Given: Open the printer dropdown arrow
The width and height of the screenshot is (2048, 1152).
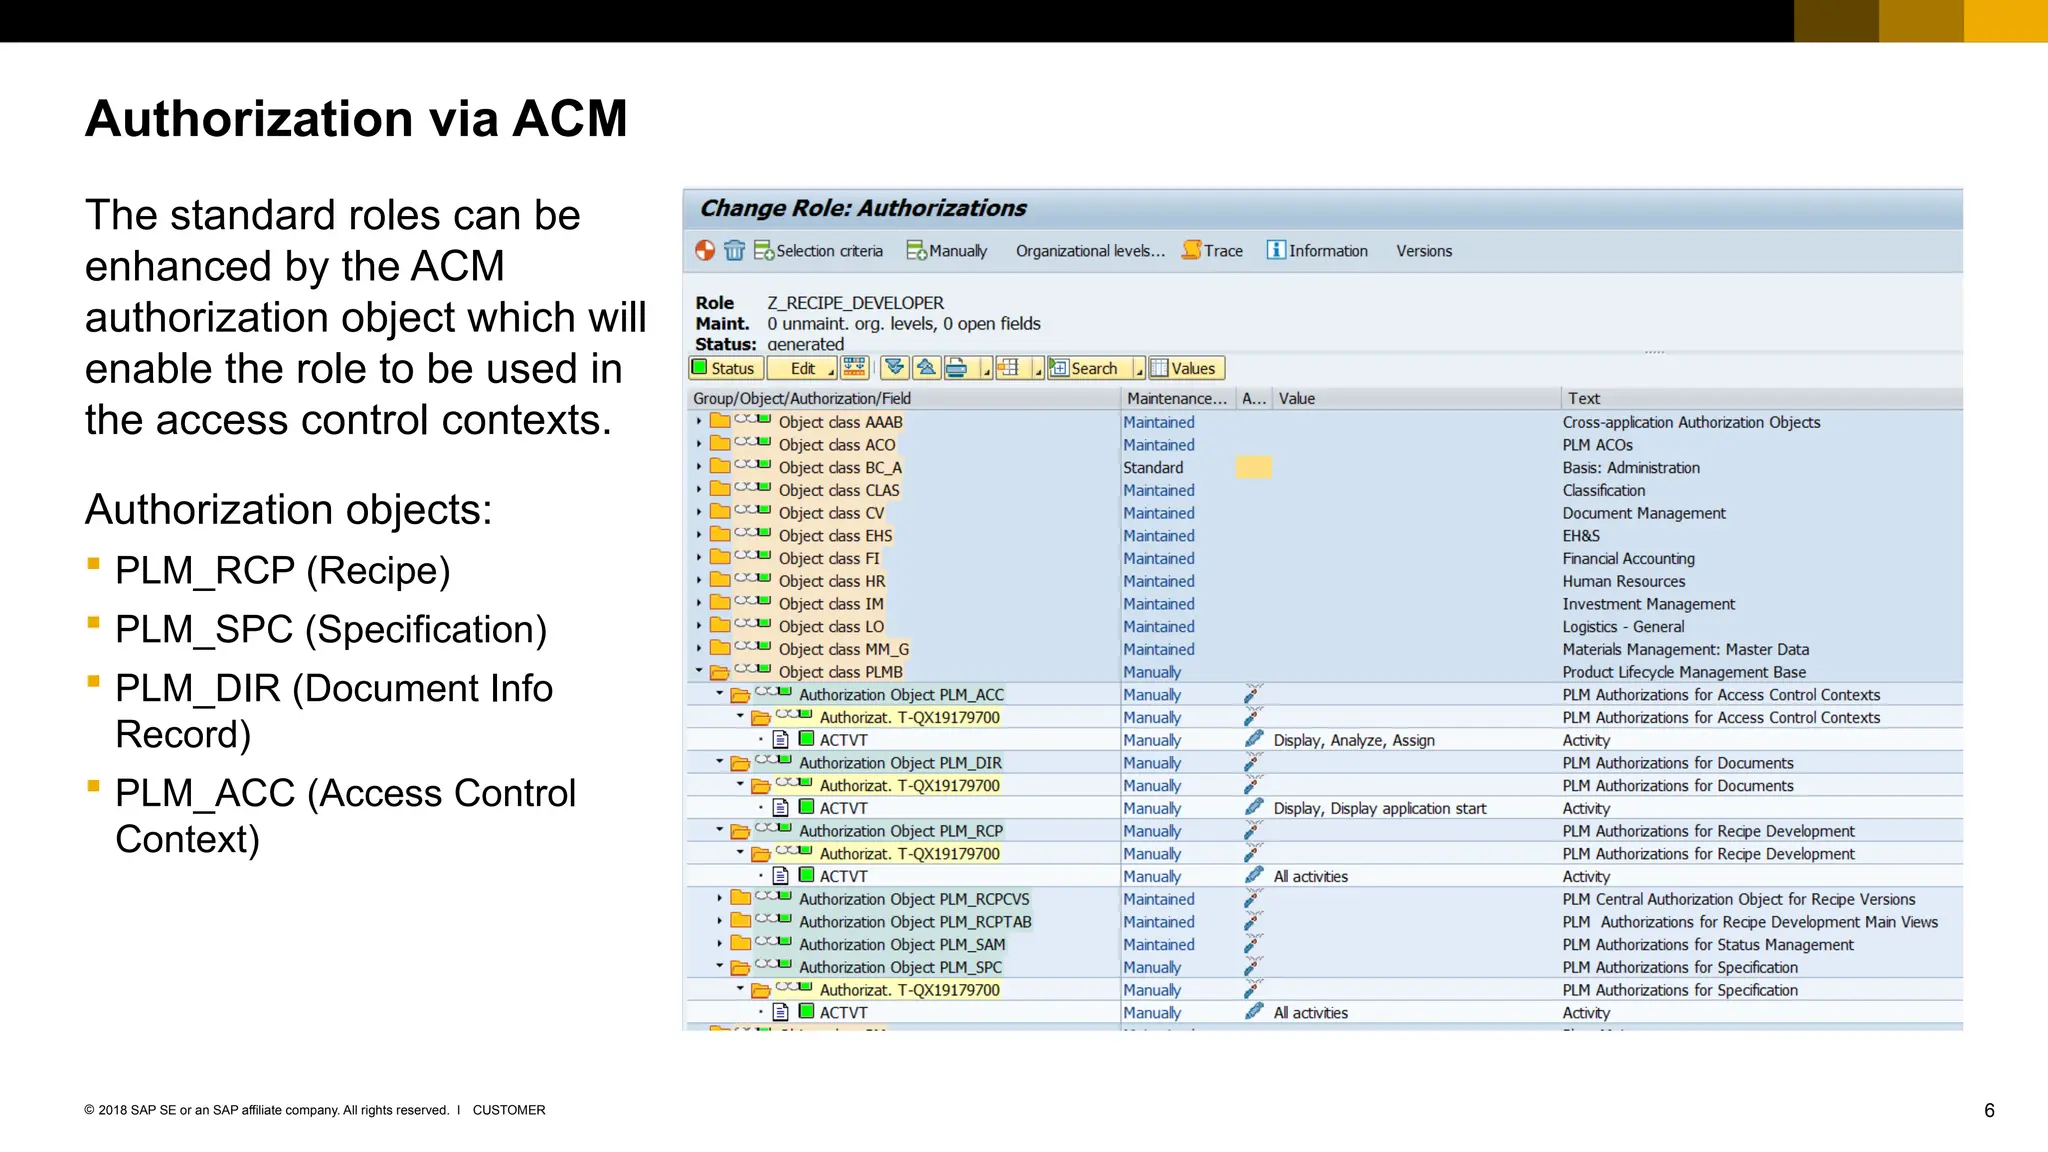Looking at the screenshot, I should [x=986, y=369].
